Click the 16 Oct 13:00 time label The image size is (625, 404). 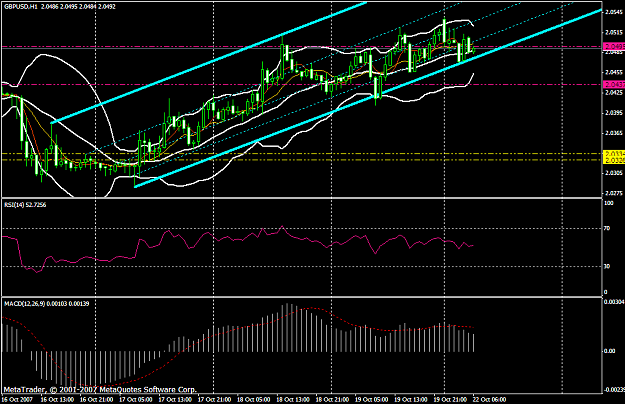pos(57,399)
